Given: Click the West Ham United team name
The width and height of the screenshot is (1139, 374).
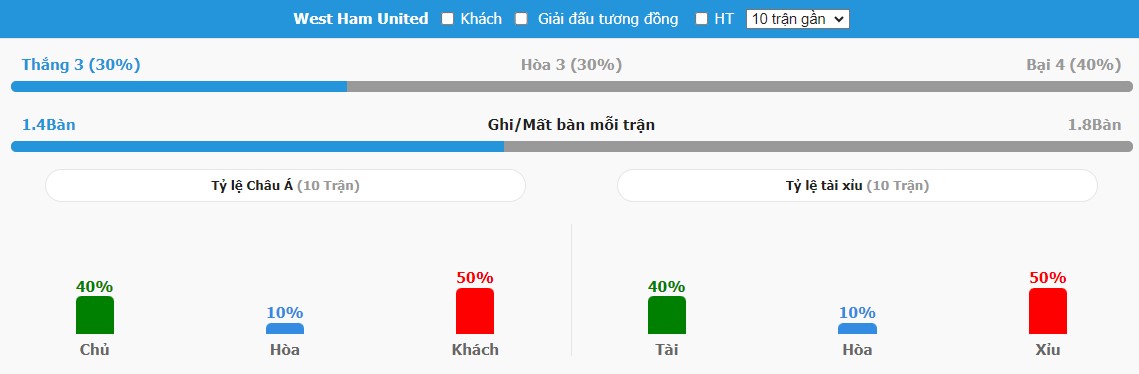Looking at the screenshot, I should [360, 19].
